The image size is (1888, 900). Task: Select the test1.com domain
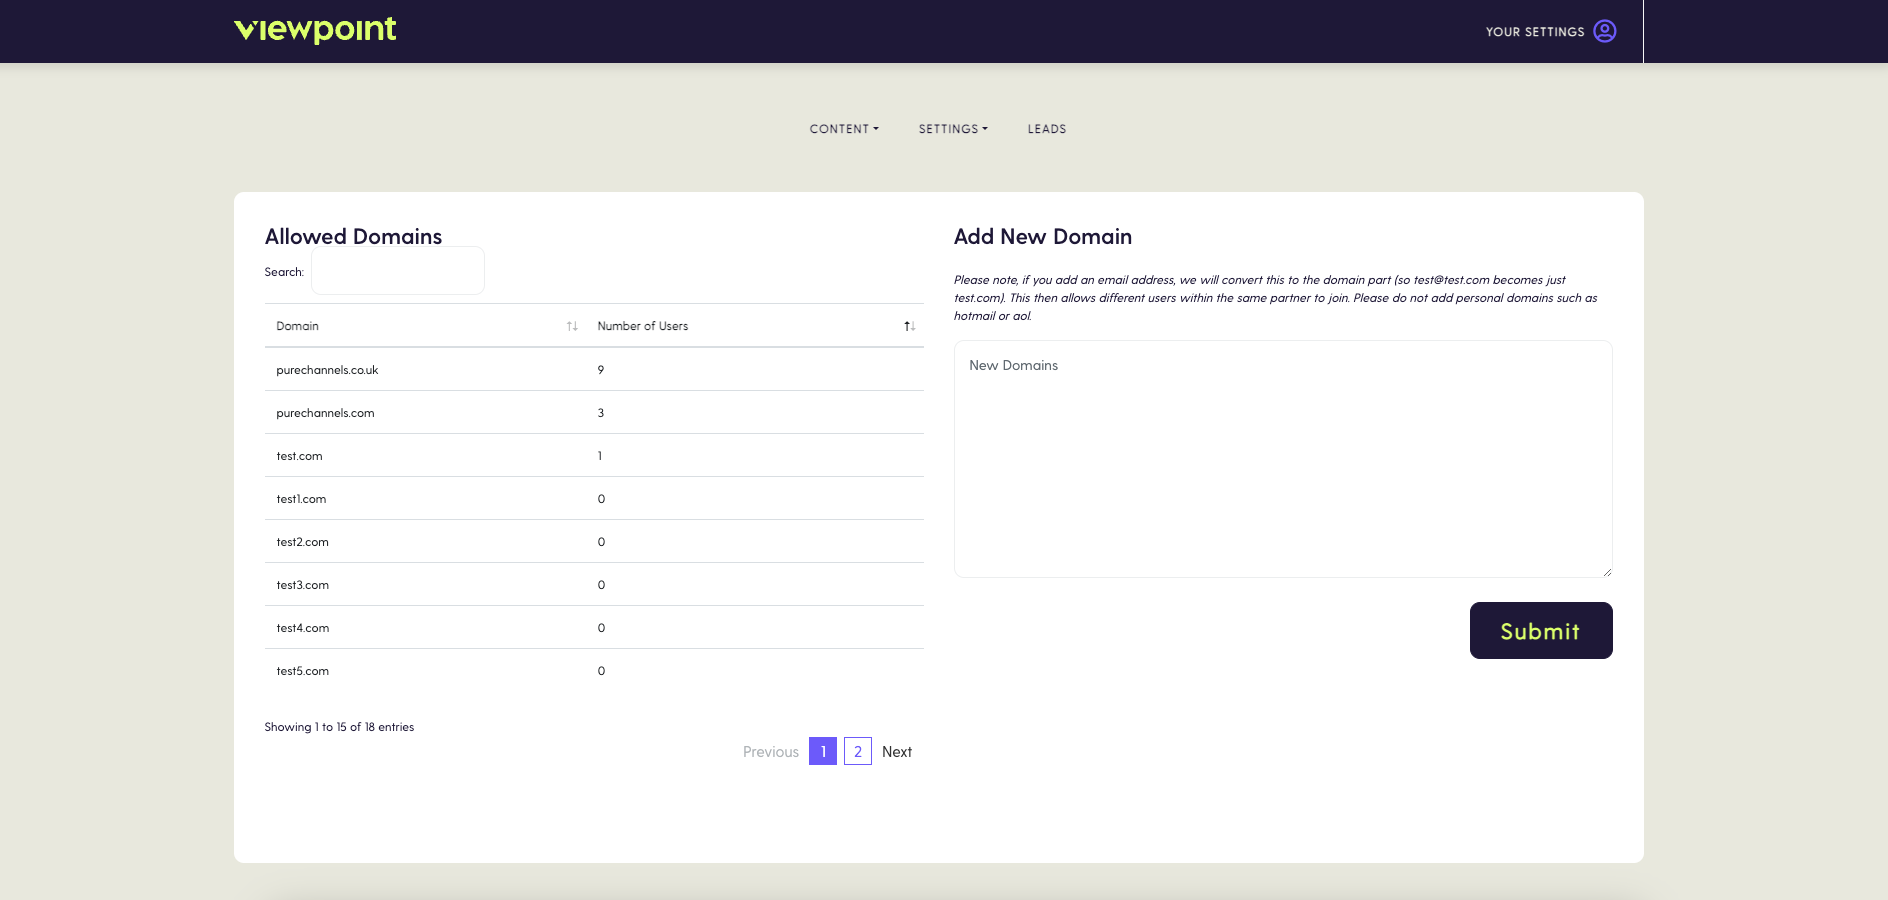point(301,499)
